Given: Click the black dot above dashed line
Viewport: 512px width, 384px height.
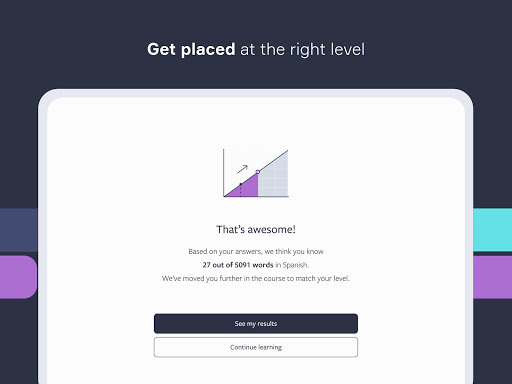Looking at the screenshot, I should 241,184.
